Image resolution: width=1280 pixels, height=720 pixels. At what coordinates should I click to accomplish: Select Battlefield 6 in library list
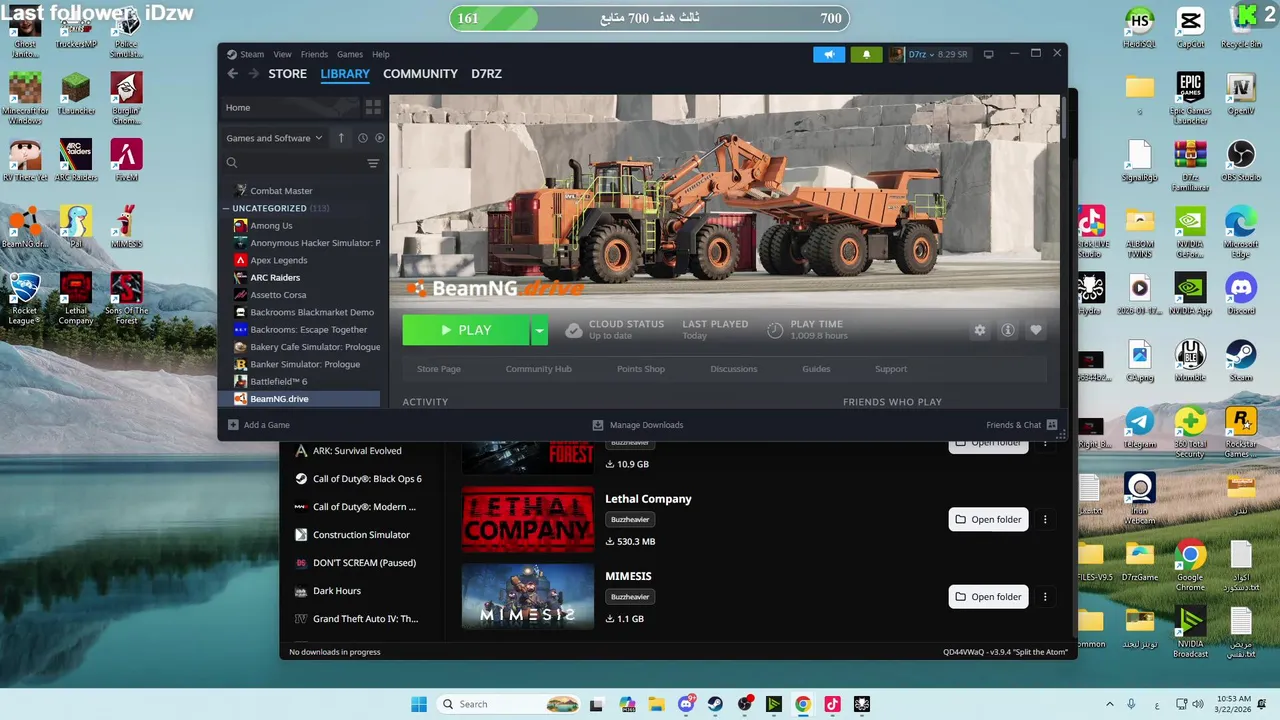[x=278, y=381]
